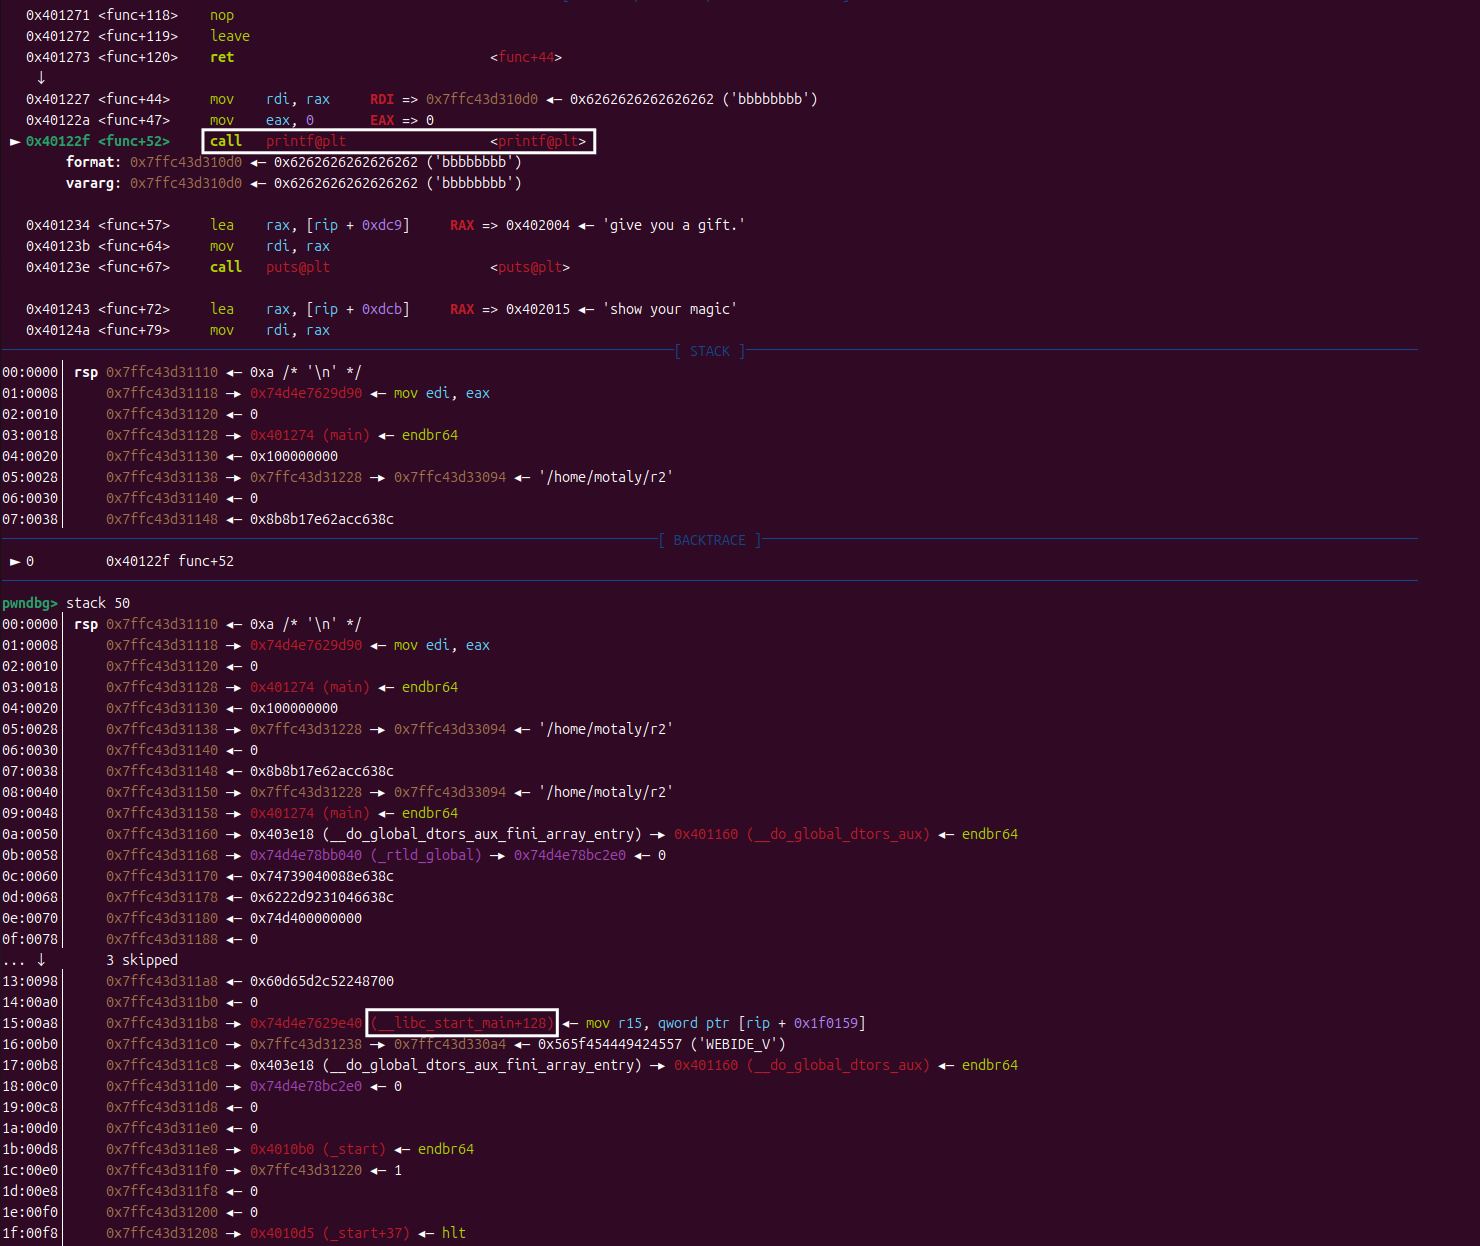
Task: Click the STACK section header
Action: tap(709, 351)
